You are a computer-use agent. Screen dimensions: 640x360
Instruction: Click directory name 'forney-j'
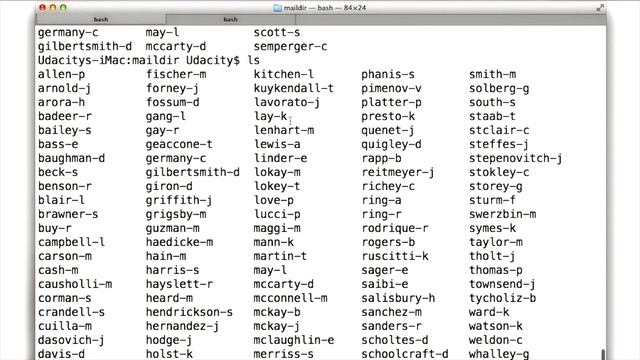(x=172, y=88)
